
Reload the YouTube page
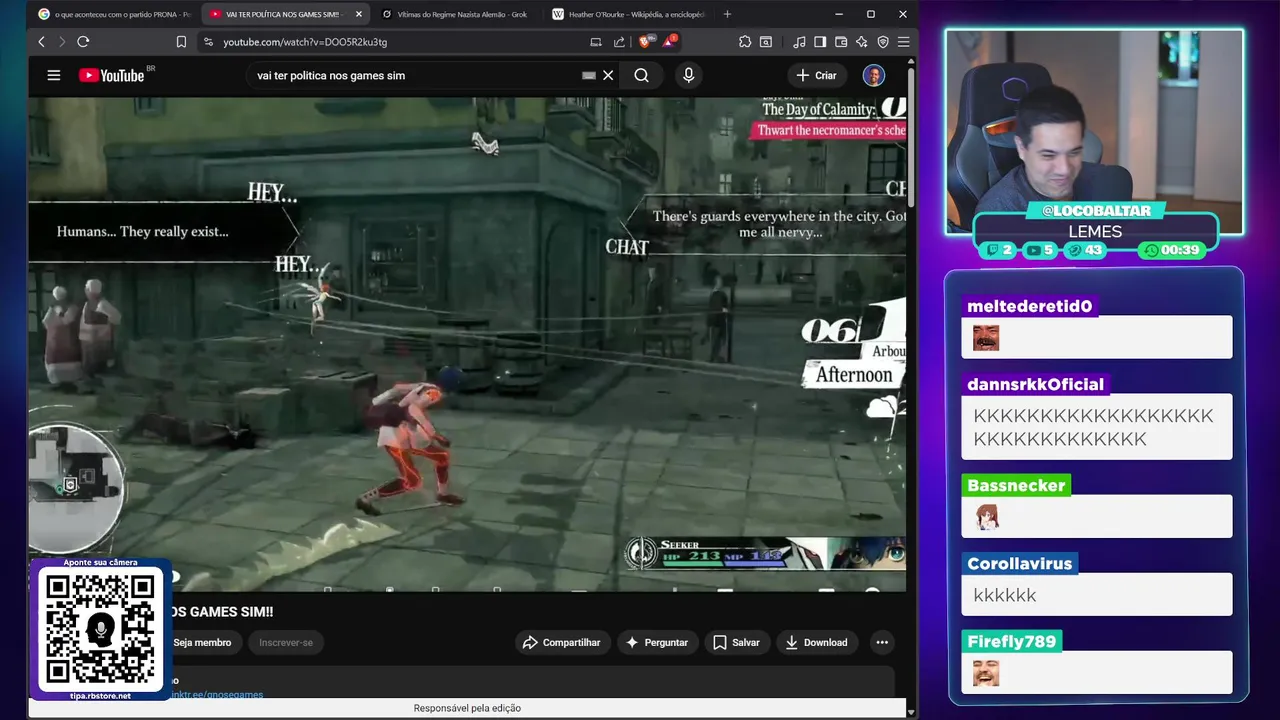tap(83, 42)
